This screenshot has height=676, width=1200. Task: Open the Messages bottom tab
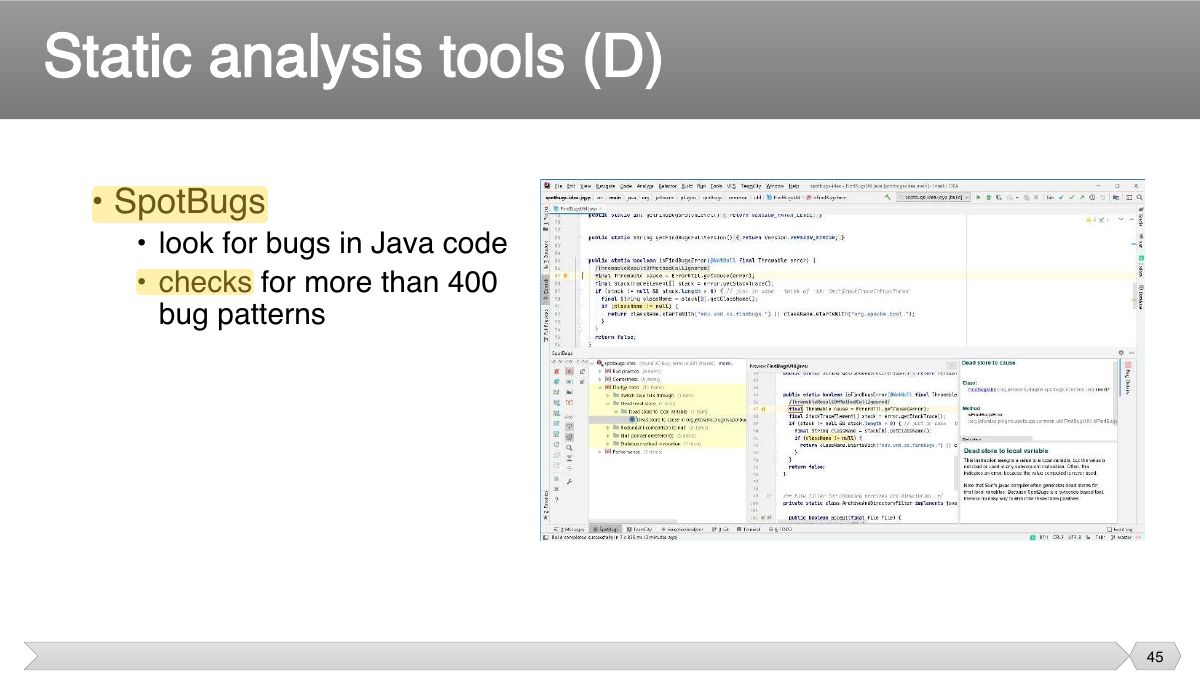tap(569, 529)
